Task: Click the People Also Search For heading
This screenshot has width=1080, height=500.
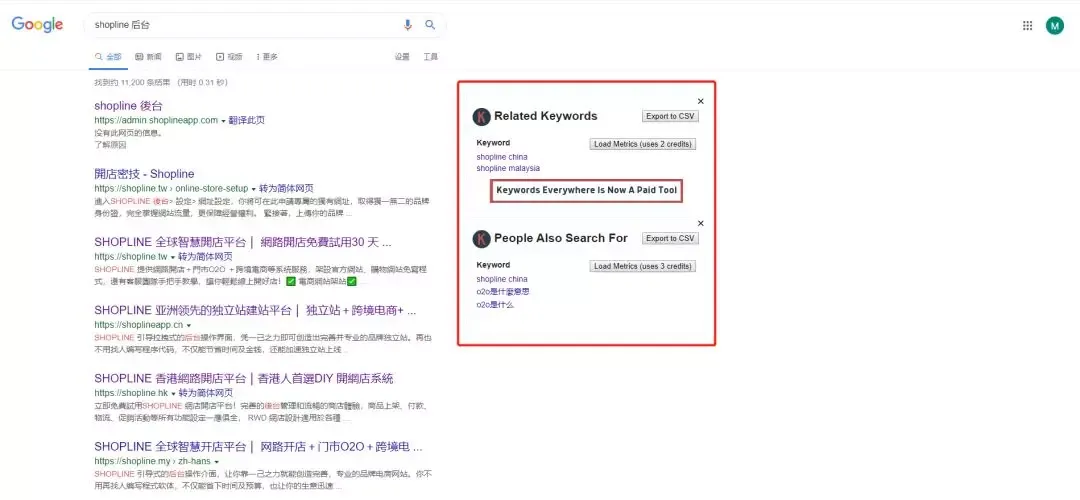Action: pos(561,238)
